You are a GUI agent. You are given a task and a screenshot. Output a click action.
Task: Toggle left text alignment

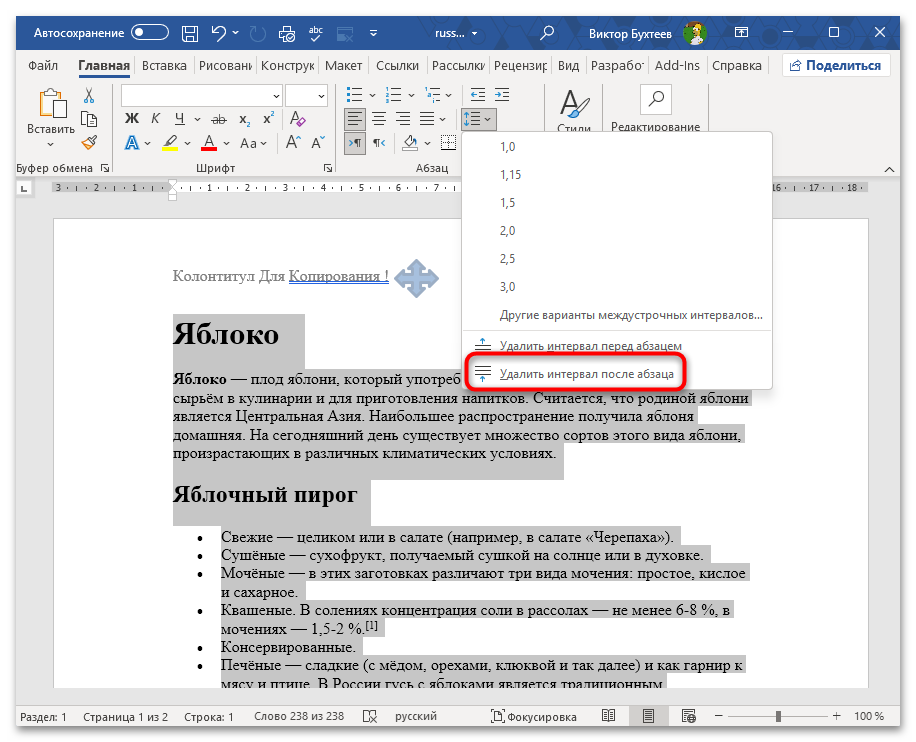click(355, 119)
